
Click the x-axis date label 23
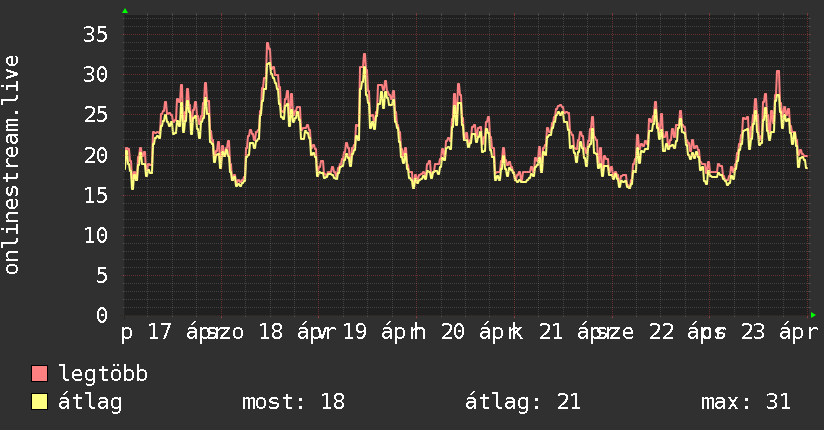click(753, 332)
